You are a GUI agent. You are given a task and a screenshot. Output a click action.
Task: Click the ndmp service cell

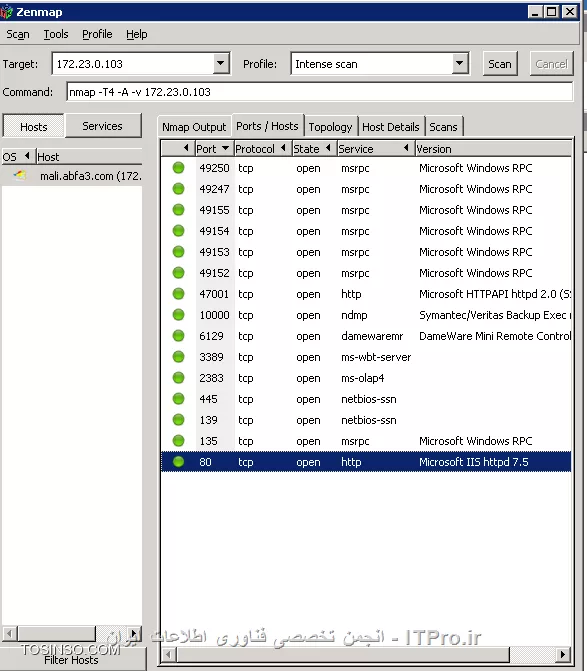(354, 315)
